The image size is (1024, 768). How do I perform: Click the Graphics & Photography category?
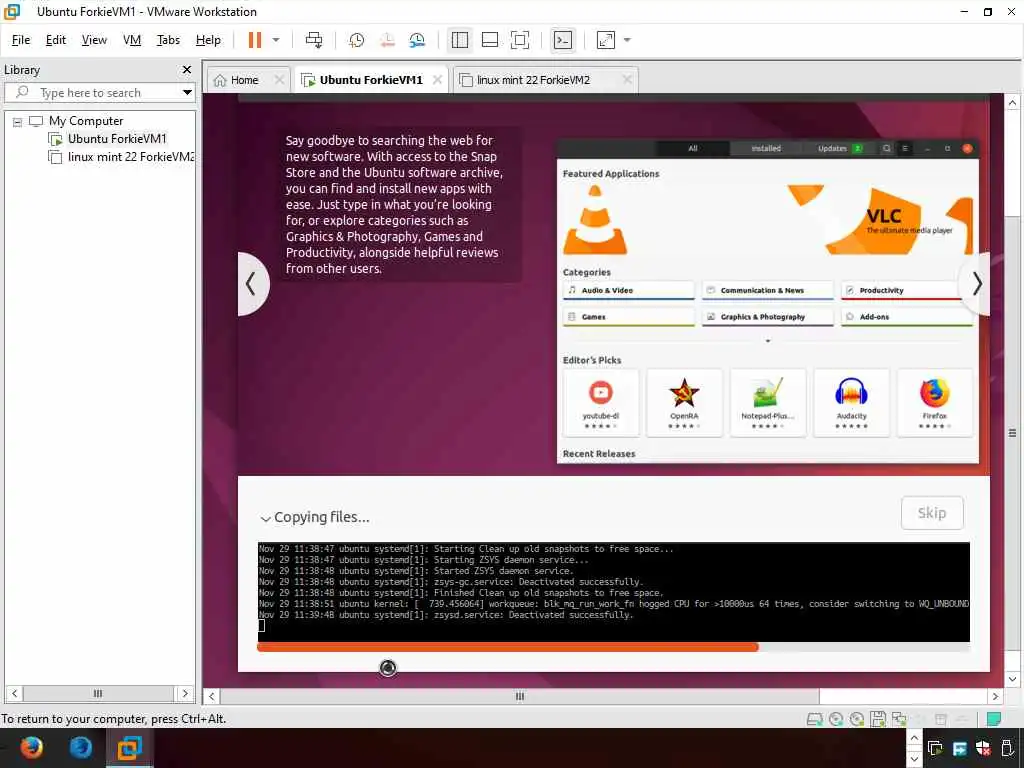coord(767,317)
